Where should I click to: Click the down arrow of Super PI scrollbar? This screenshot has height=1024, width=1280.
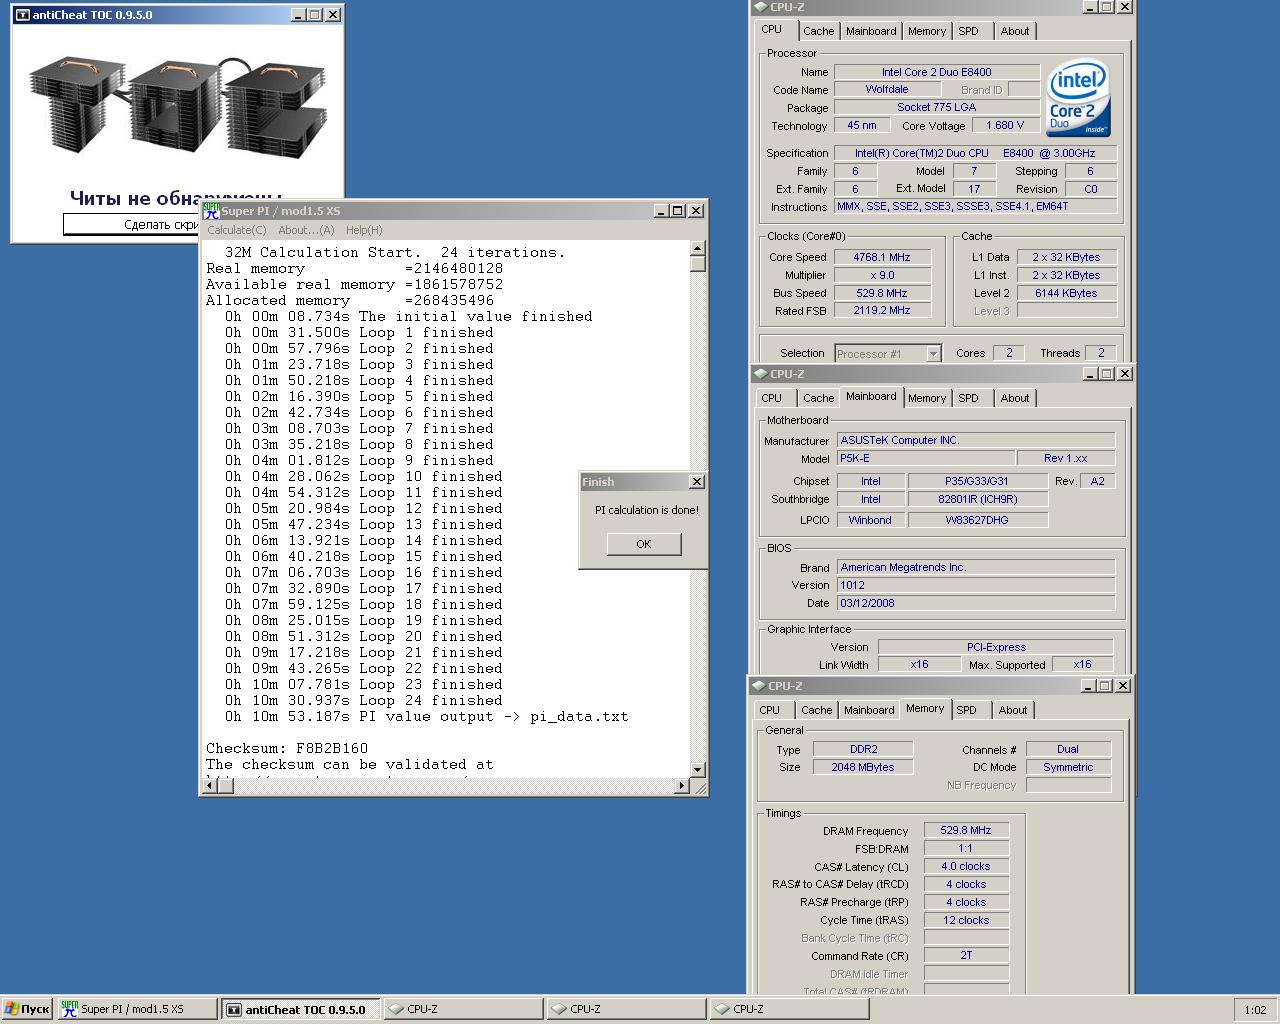(x=697, y=770)
